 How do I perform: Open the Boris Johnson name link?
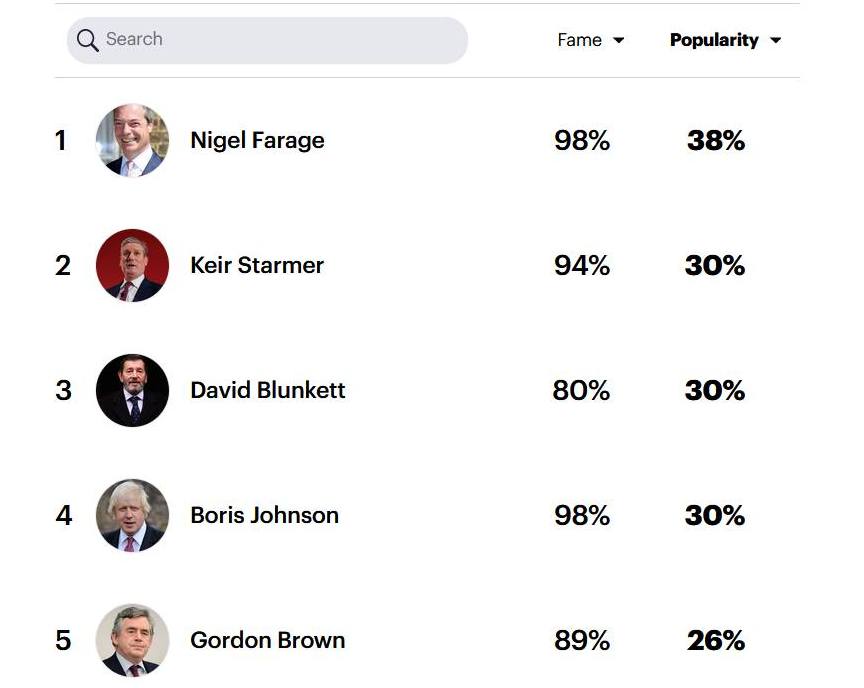point(264,515)
